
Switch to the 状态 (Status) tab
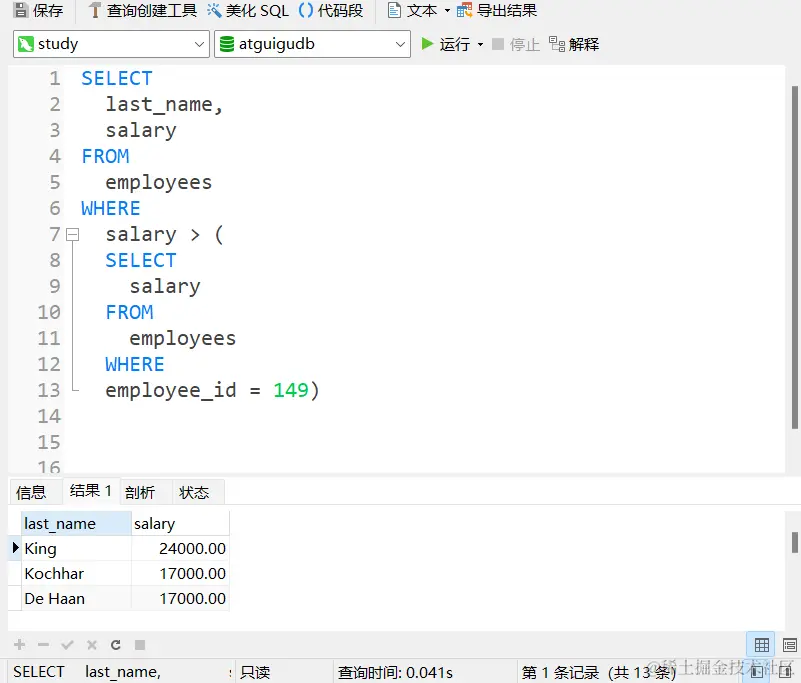[x=195, y=491]
